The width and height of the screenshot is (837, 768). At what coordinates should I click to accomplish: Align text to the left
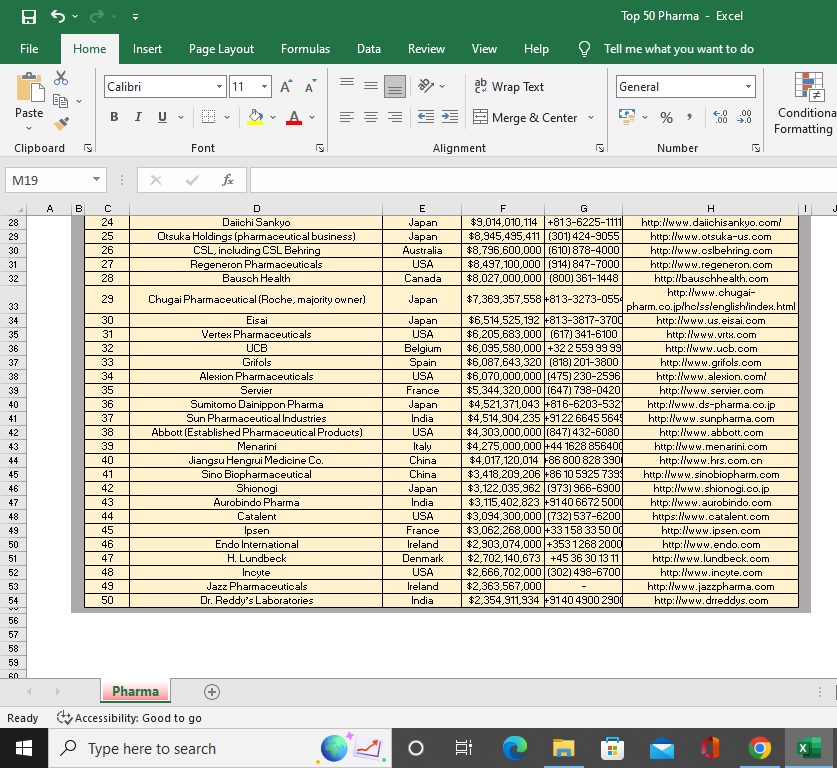point(347,117)
